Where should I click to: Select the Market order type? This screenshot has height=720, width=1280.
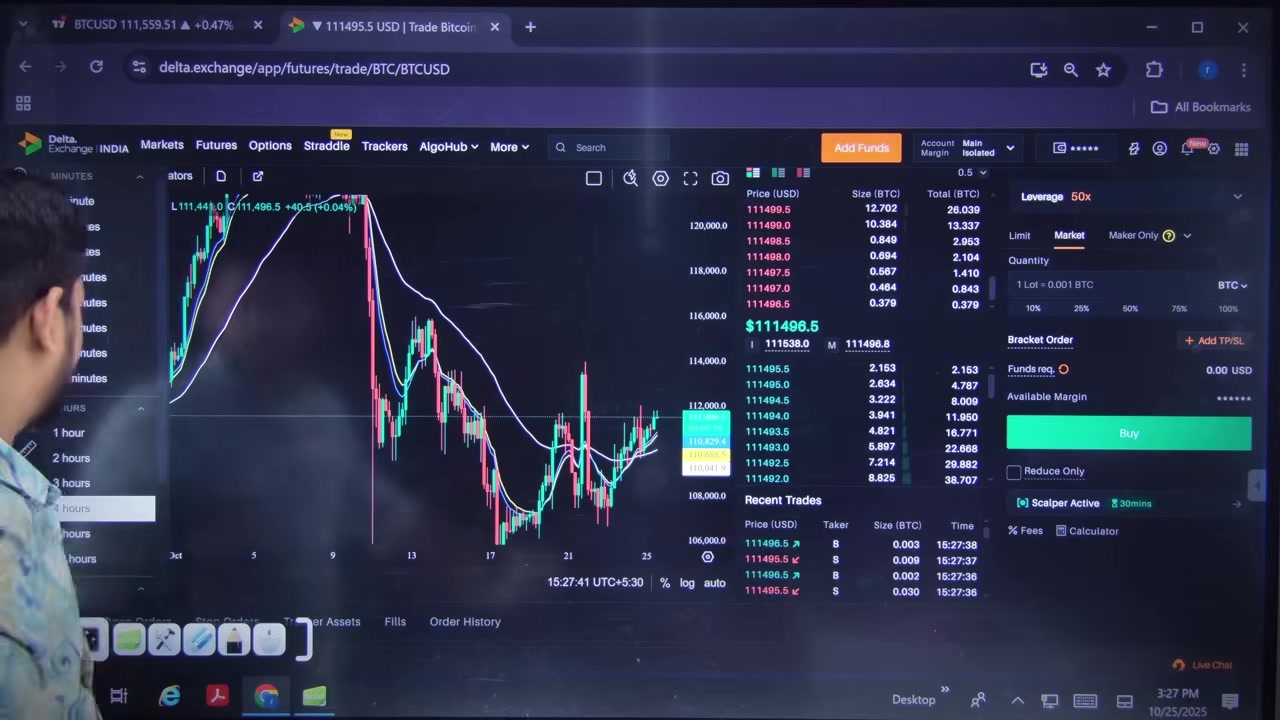pos(1069,235)
